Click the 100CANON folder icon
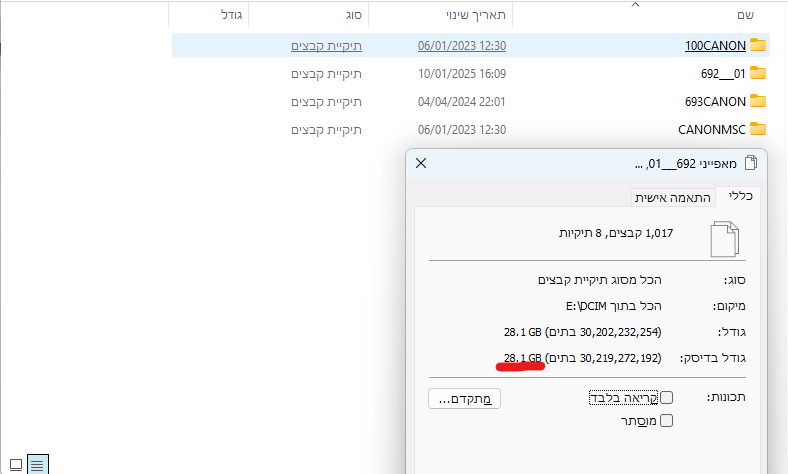 pos(758,45)
